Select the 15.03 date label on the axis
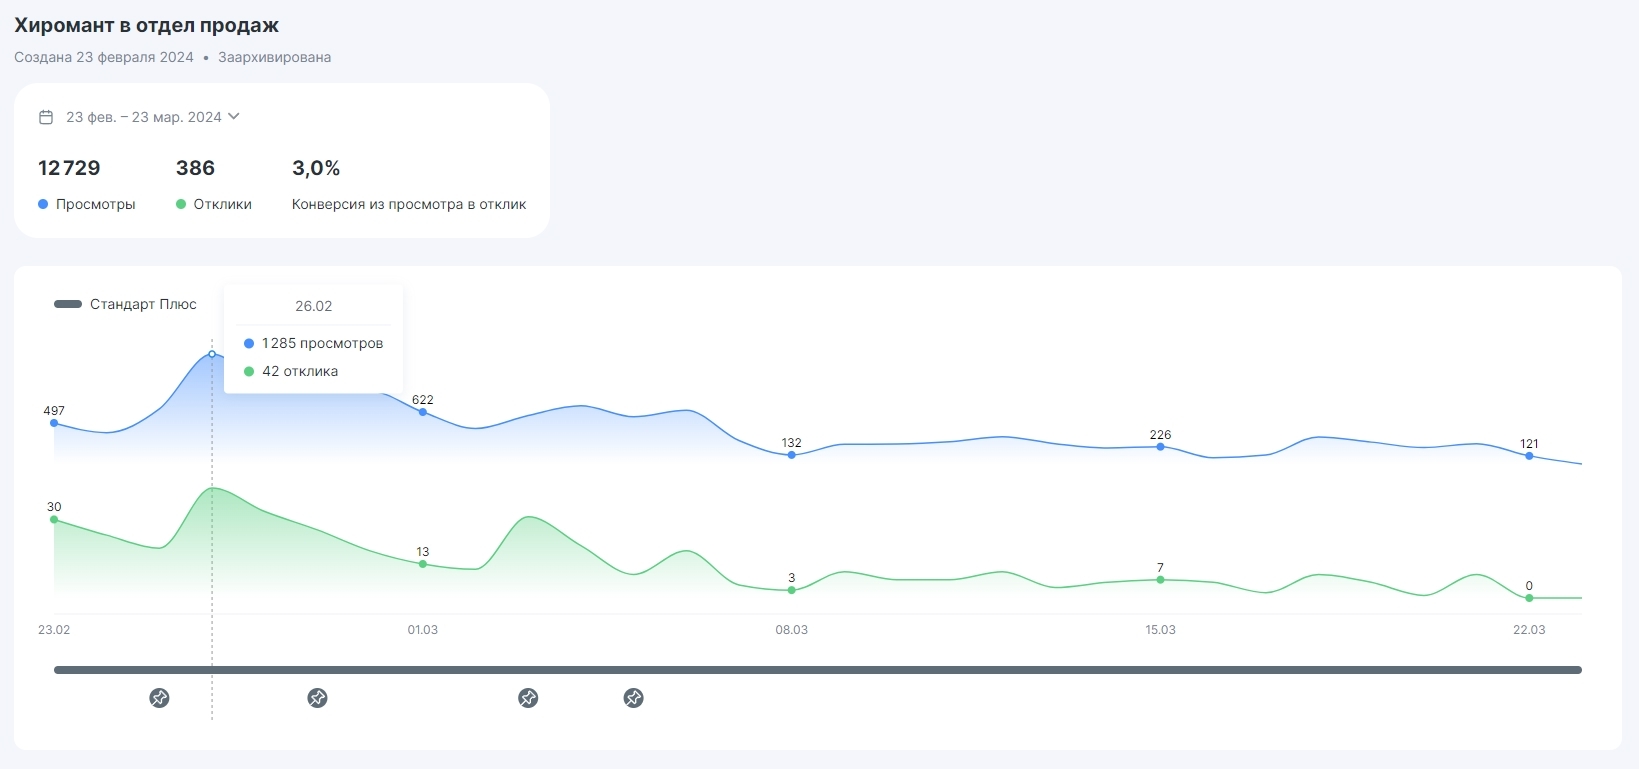This screenshot has width=1639, height=769. [x=1160, y=630]
